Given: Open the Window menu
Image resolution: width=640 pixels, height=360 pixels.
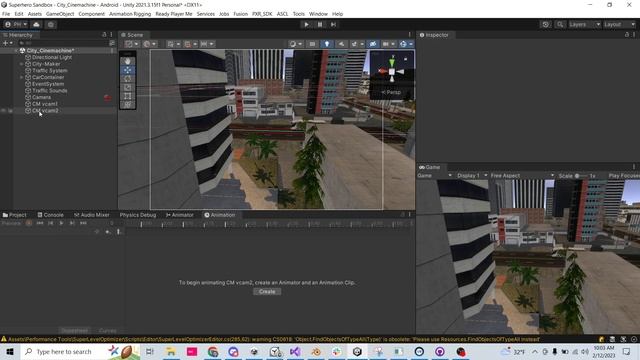Looking at the screenshot, I should pyautogui.click(x=318, y=14).
